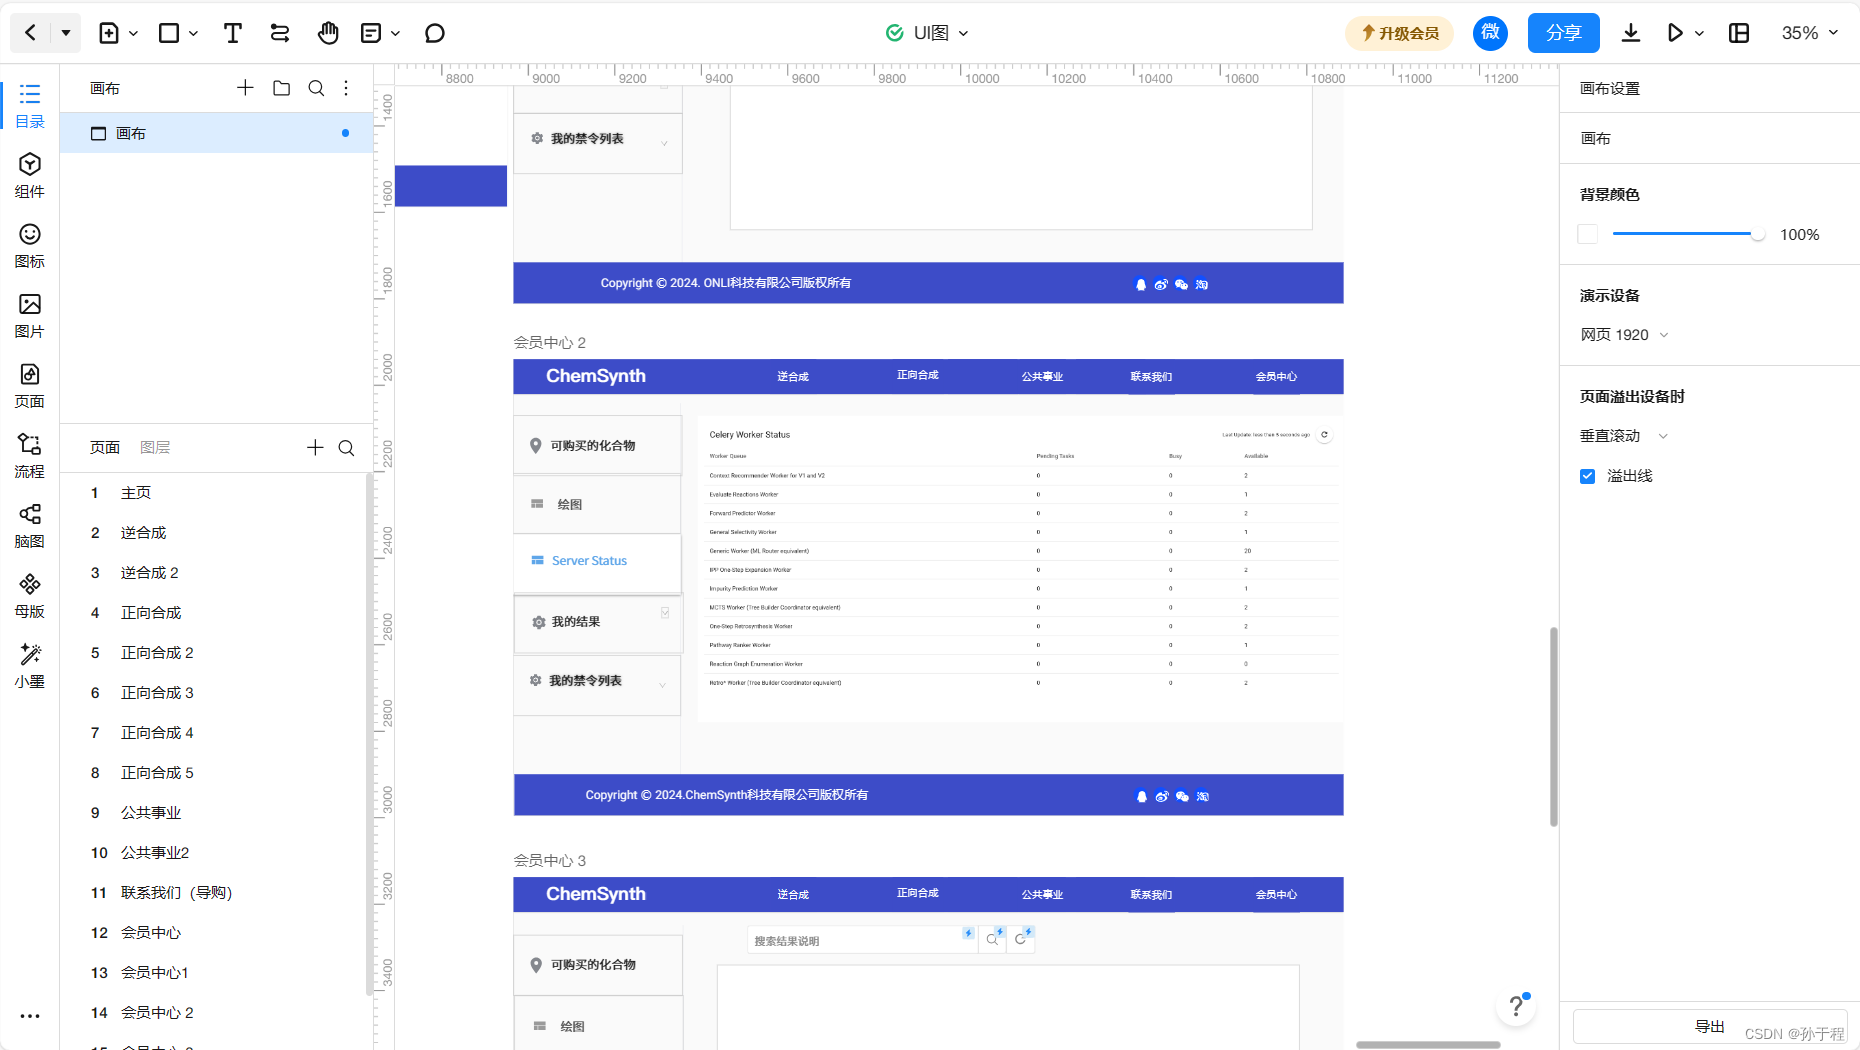Select the Text tool

232,33
